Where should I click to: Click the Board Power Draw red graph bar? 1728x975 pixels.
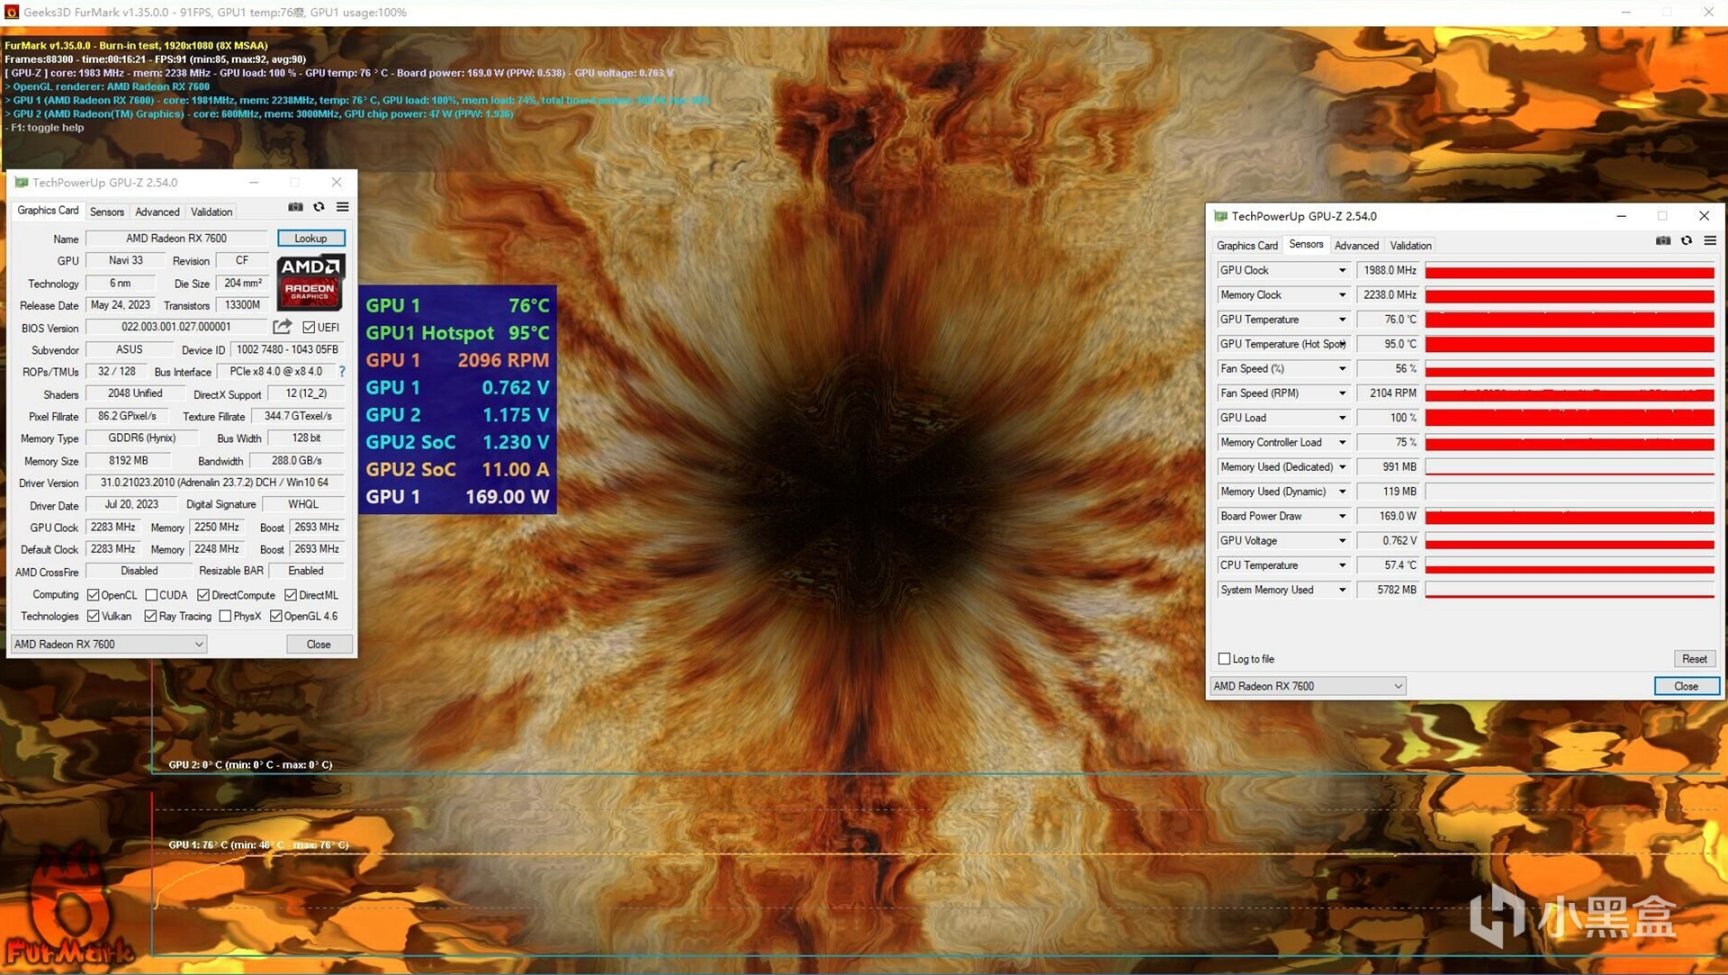[1569, 516]
